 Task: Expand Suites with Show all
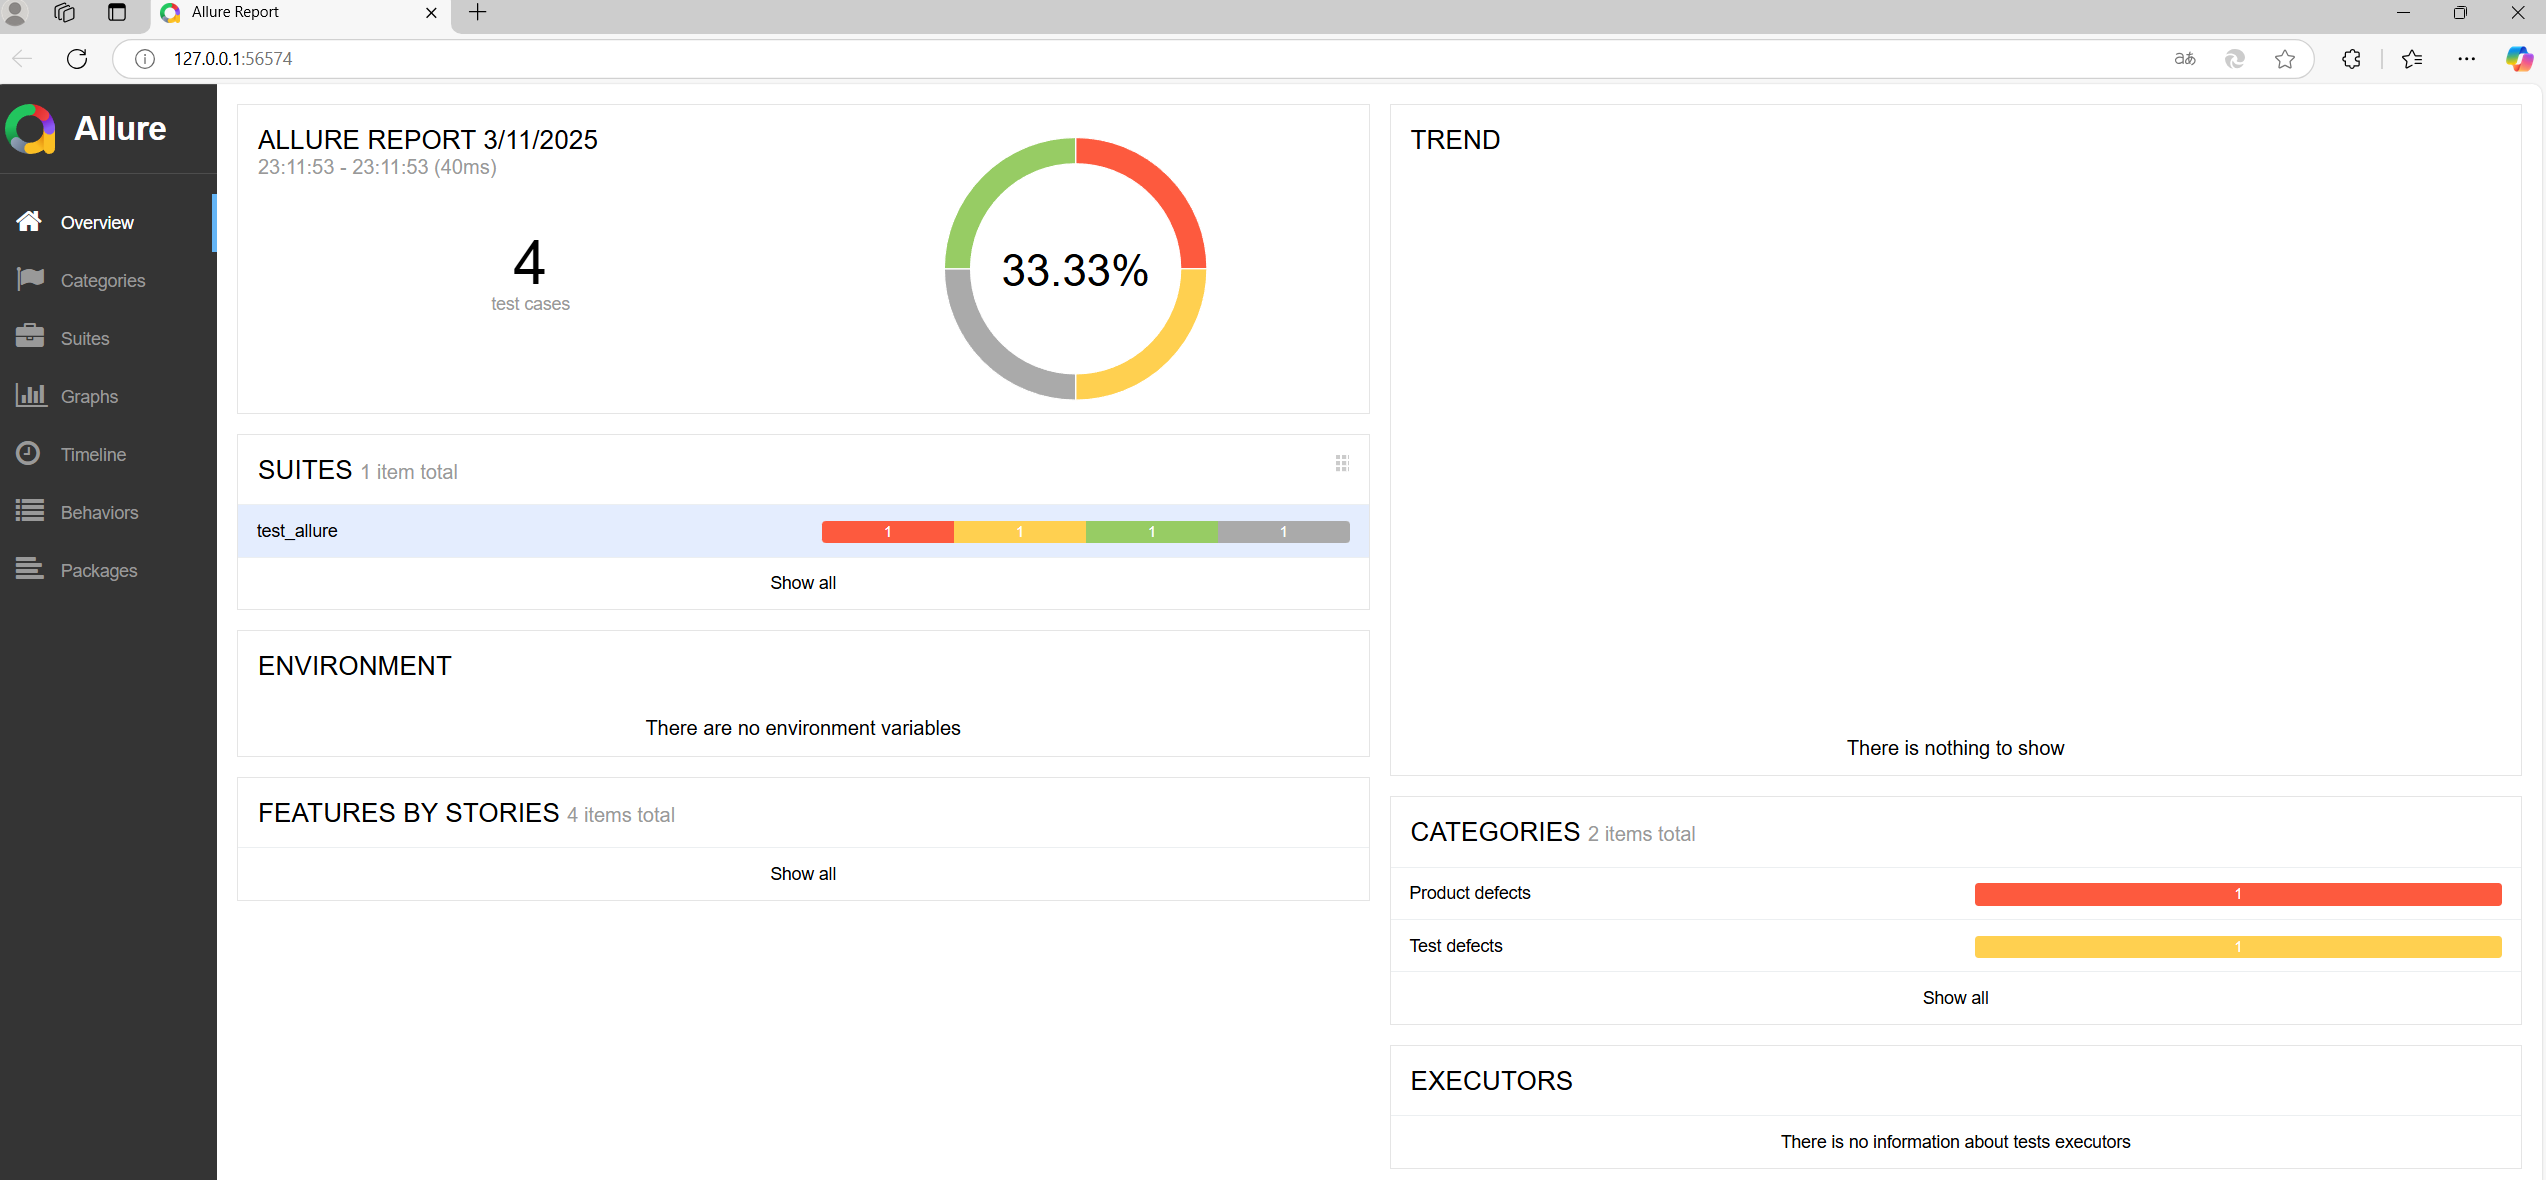coord(802,583)
